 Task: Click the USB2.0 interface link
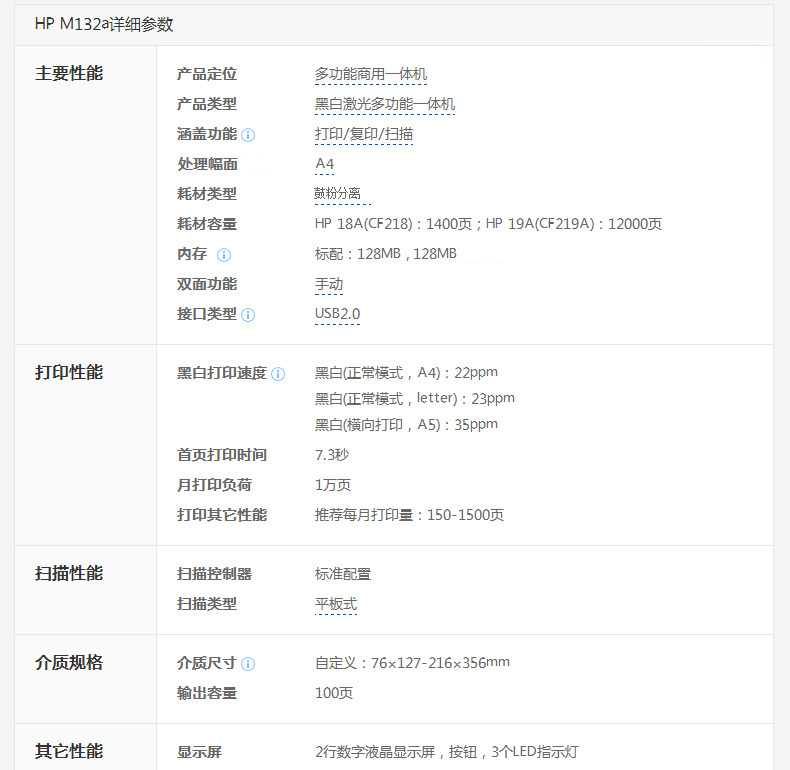(337, 314)
